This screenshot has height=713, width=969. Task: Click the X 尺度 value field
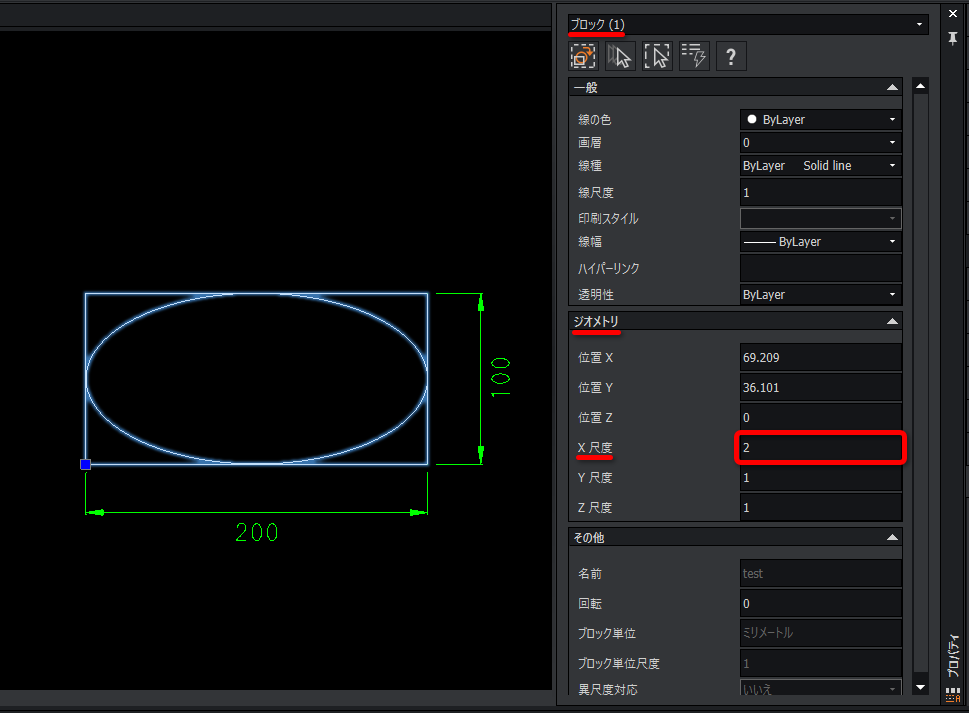point(821,447)
